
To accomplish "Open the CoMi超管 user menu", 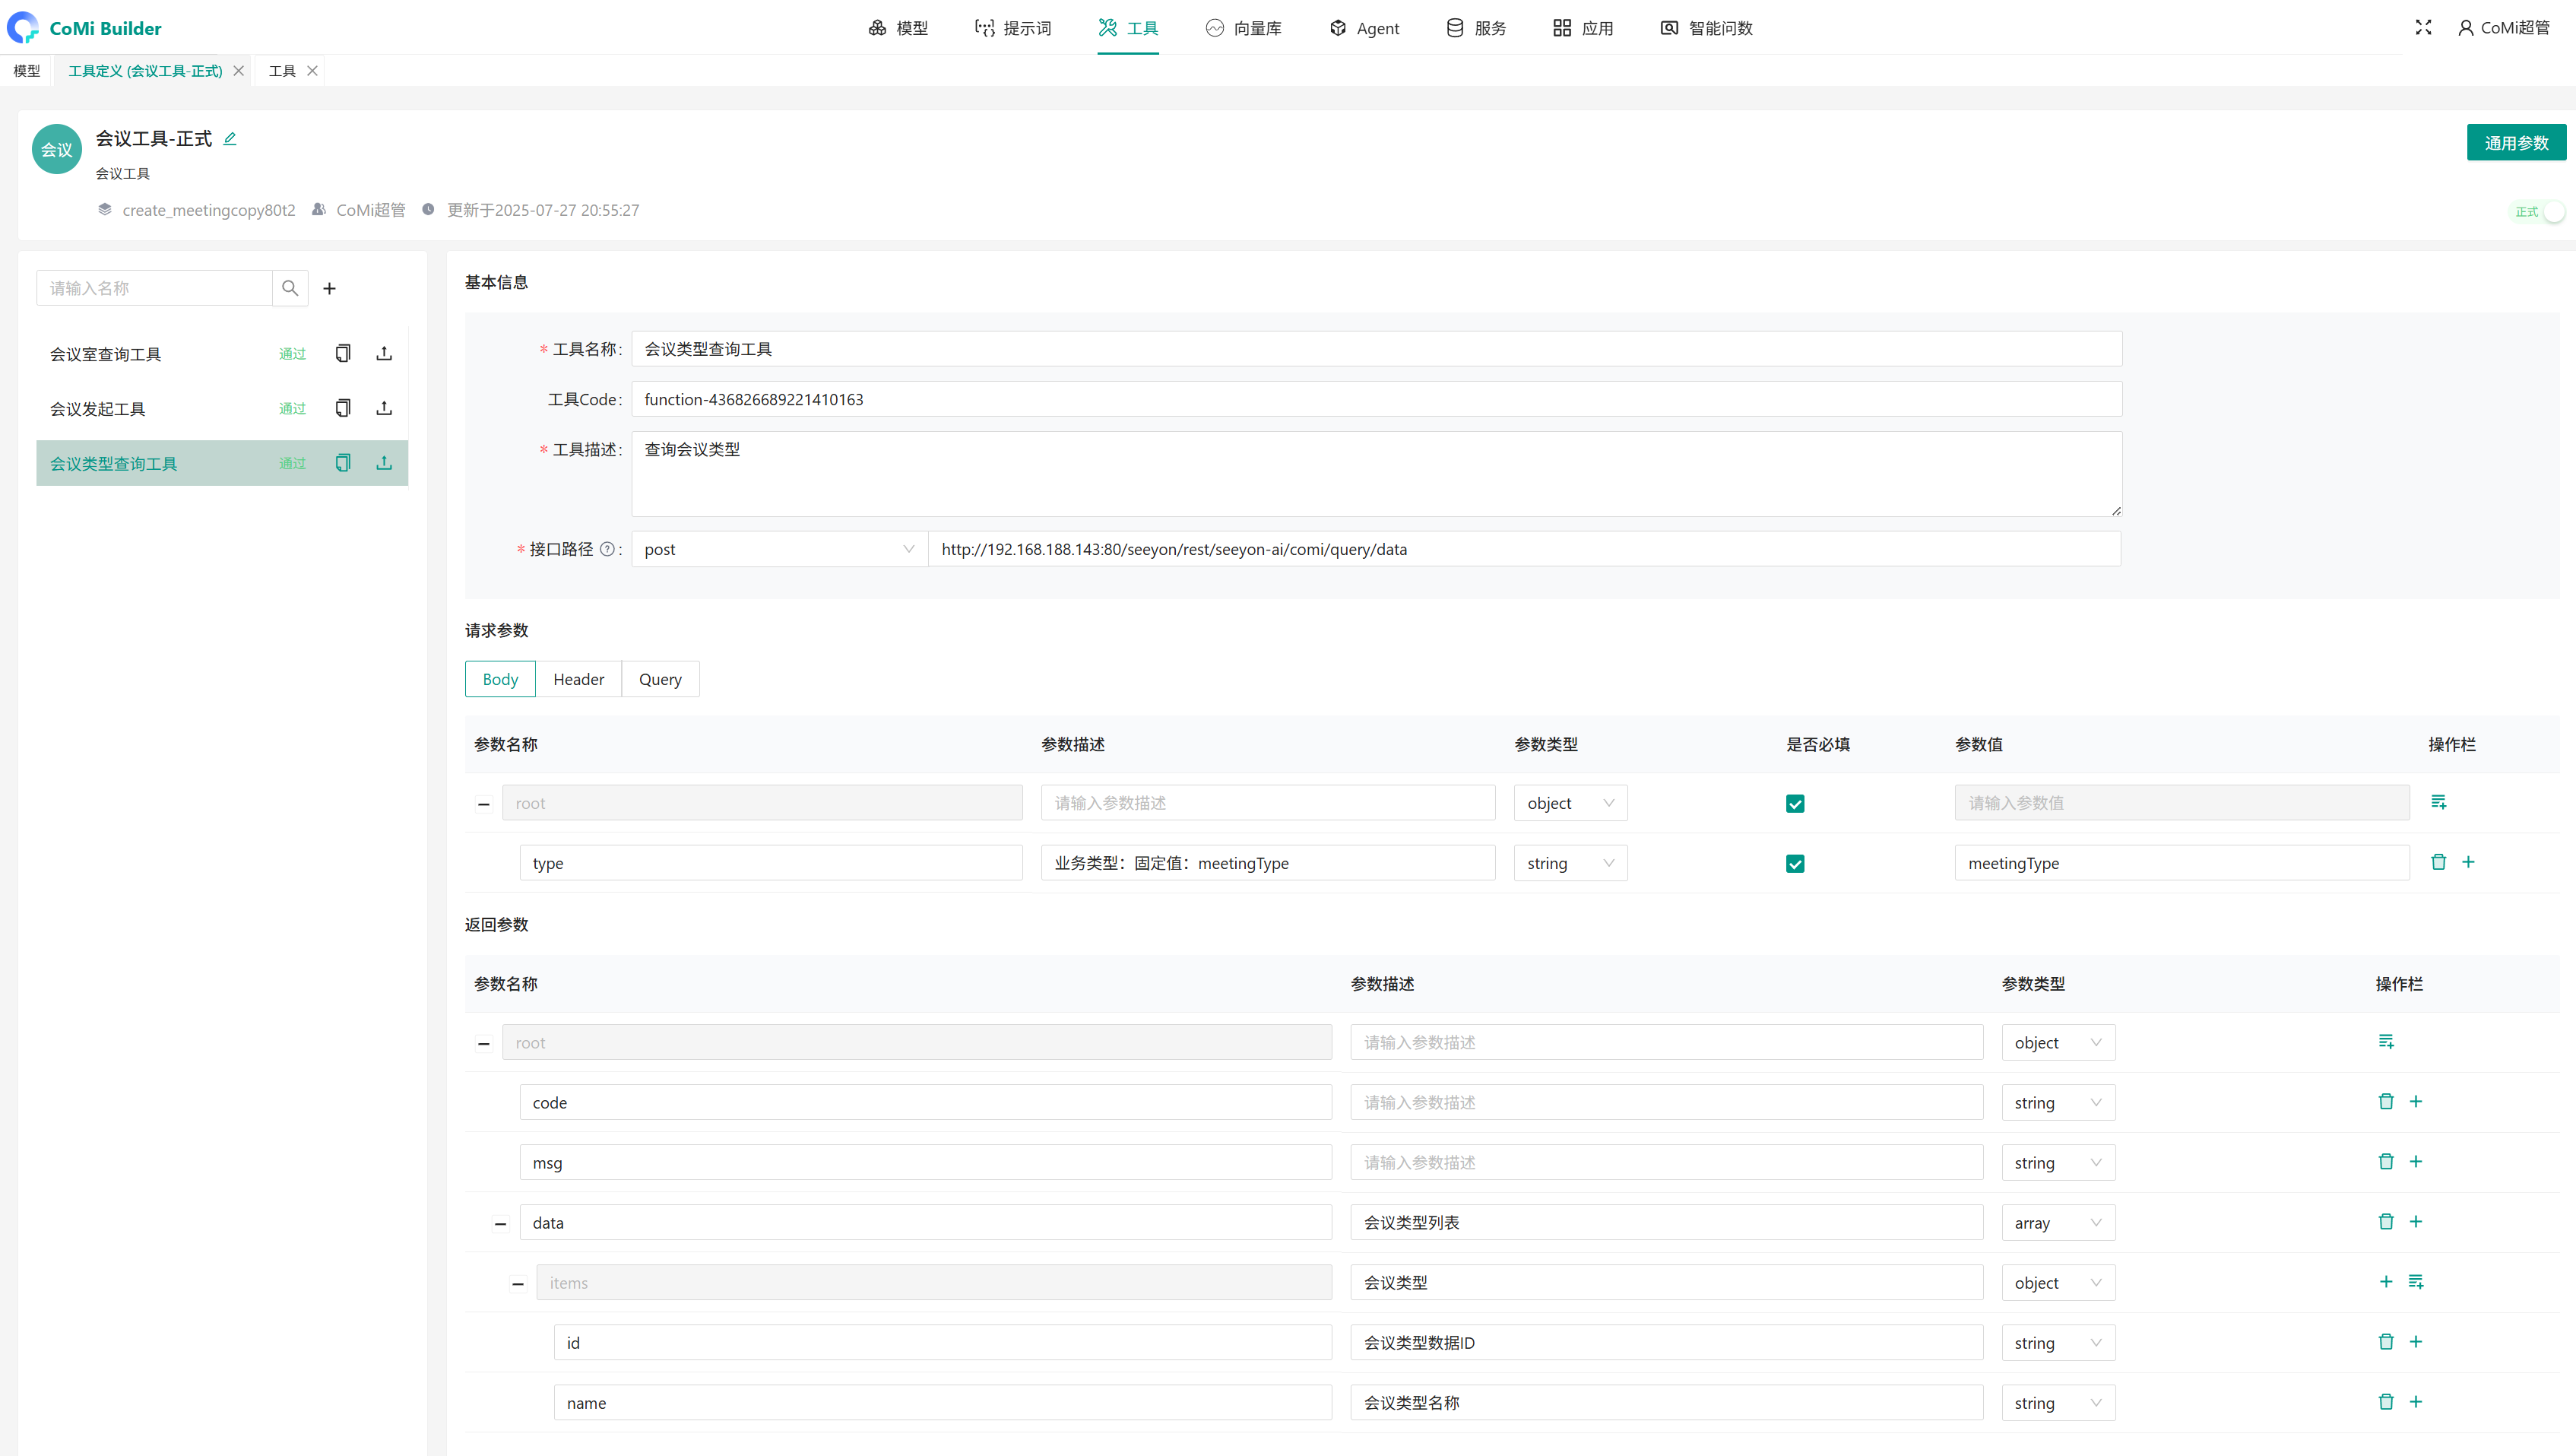I will 2504,28.
